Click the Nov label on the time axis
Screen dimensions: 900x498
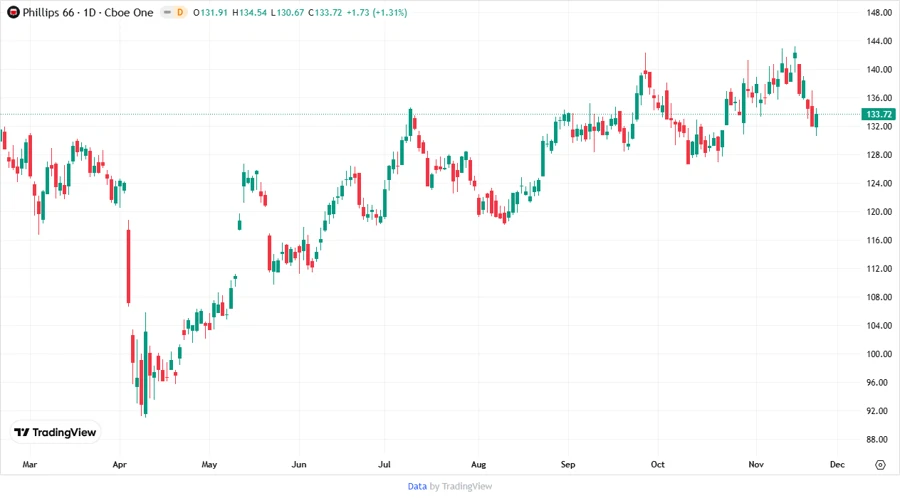756,465
